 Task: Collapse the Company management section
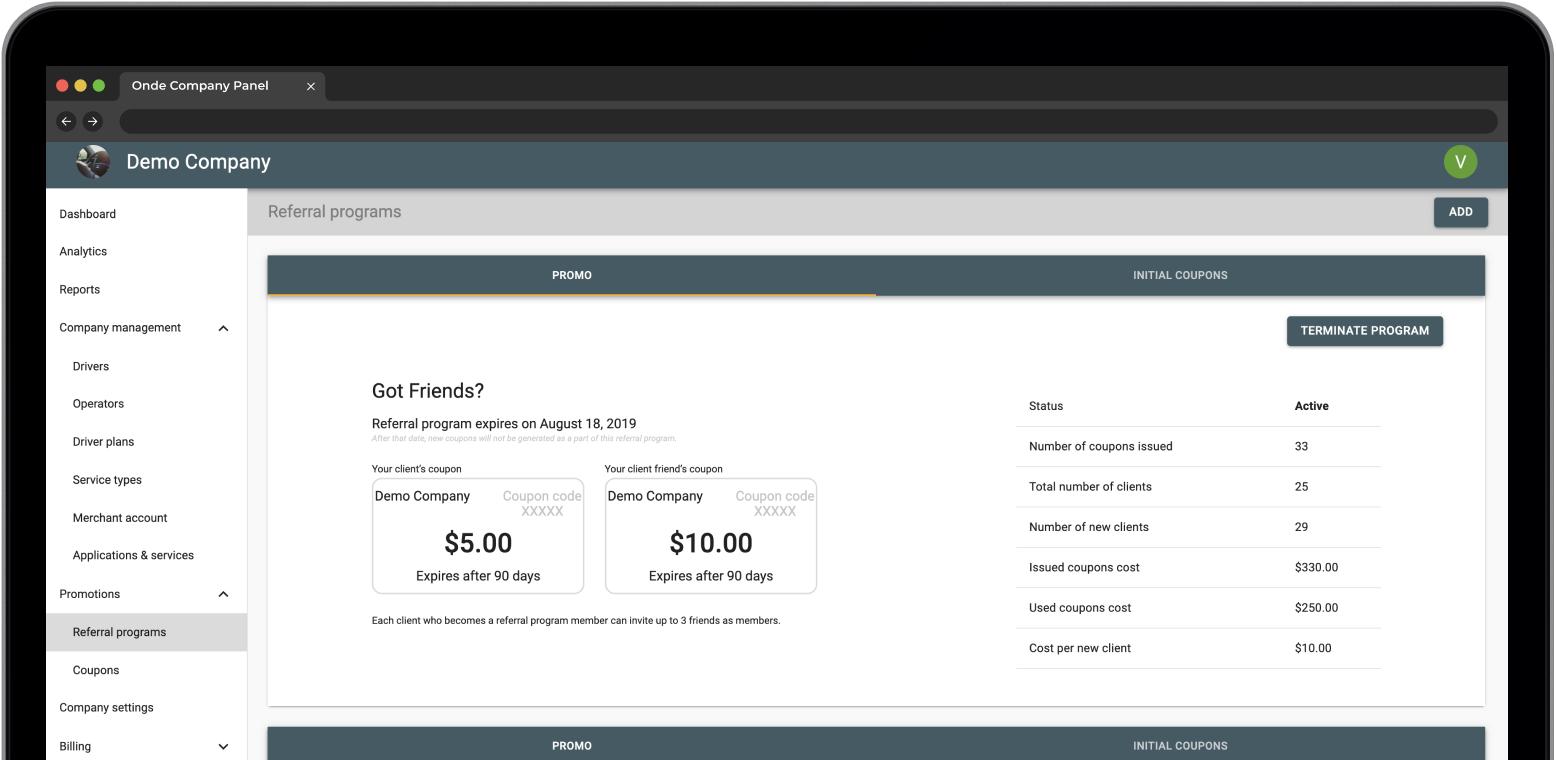(x=223, y=328)
